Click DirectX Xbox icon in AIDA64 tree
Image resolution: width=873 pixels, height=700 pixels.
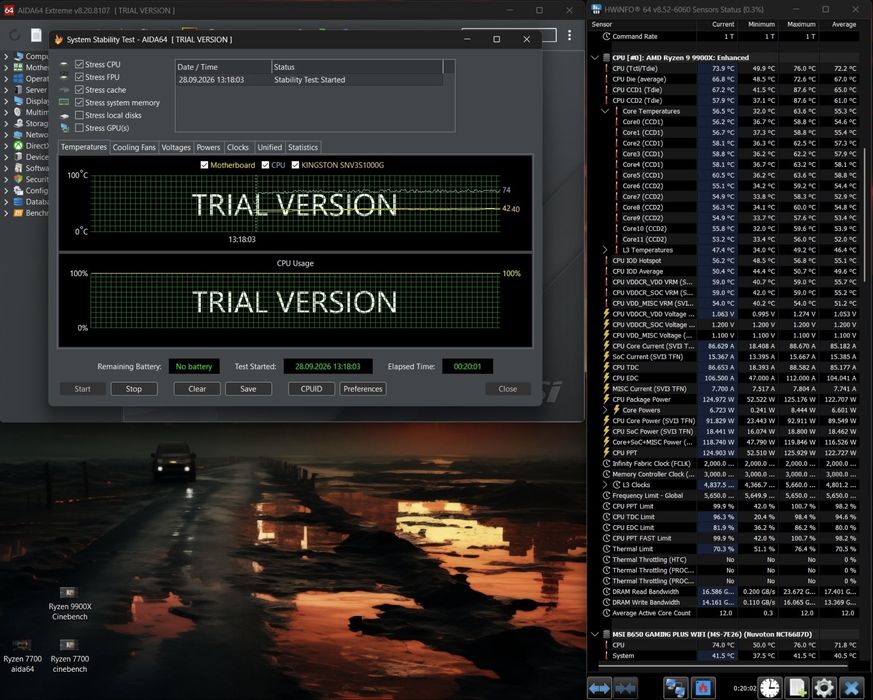click(x=18, y=146)
